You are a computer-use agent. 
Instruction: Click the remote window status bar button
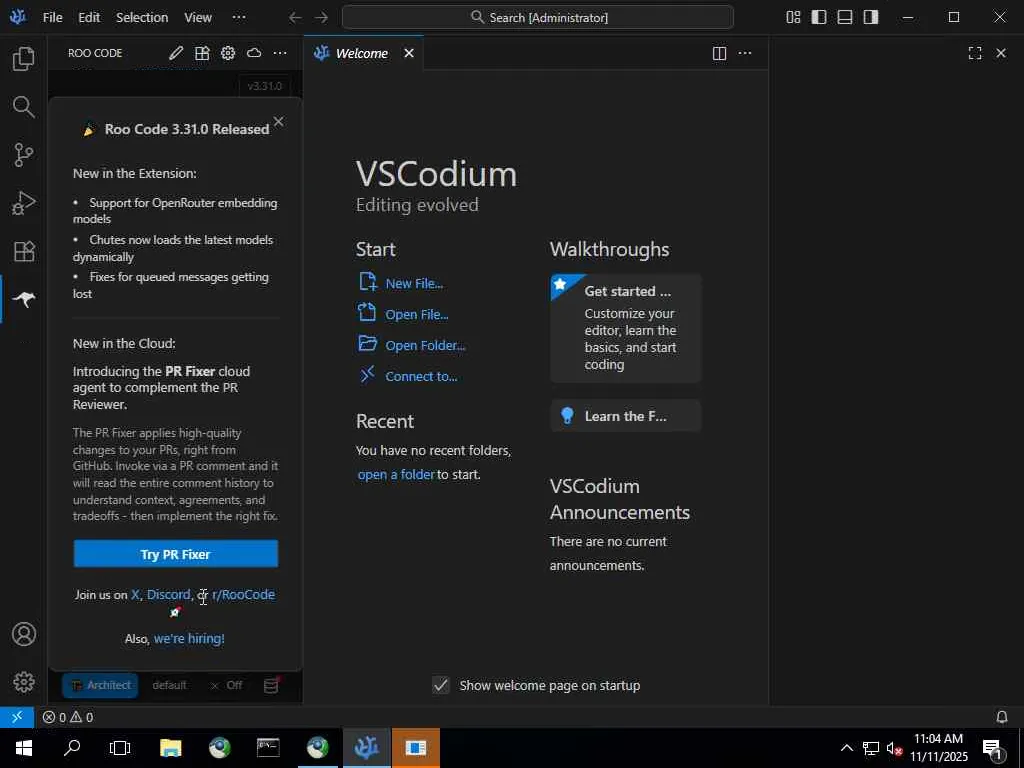click(17, 717)
